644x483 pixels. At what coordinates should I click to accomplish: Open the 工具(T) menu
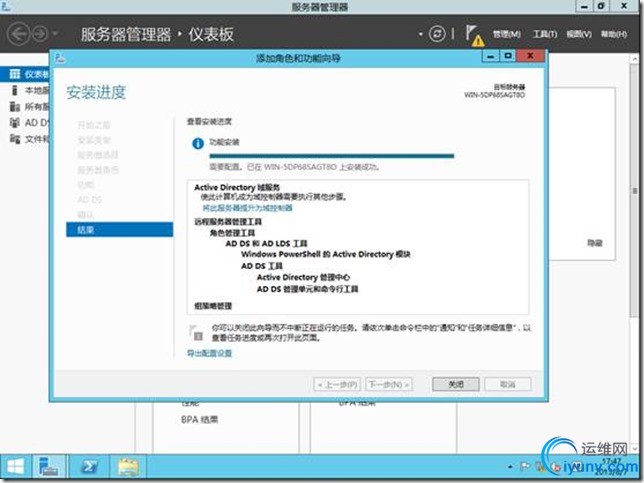[x=545, y=34]
